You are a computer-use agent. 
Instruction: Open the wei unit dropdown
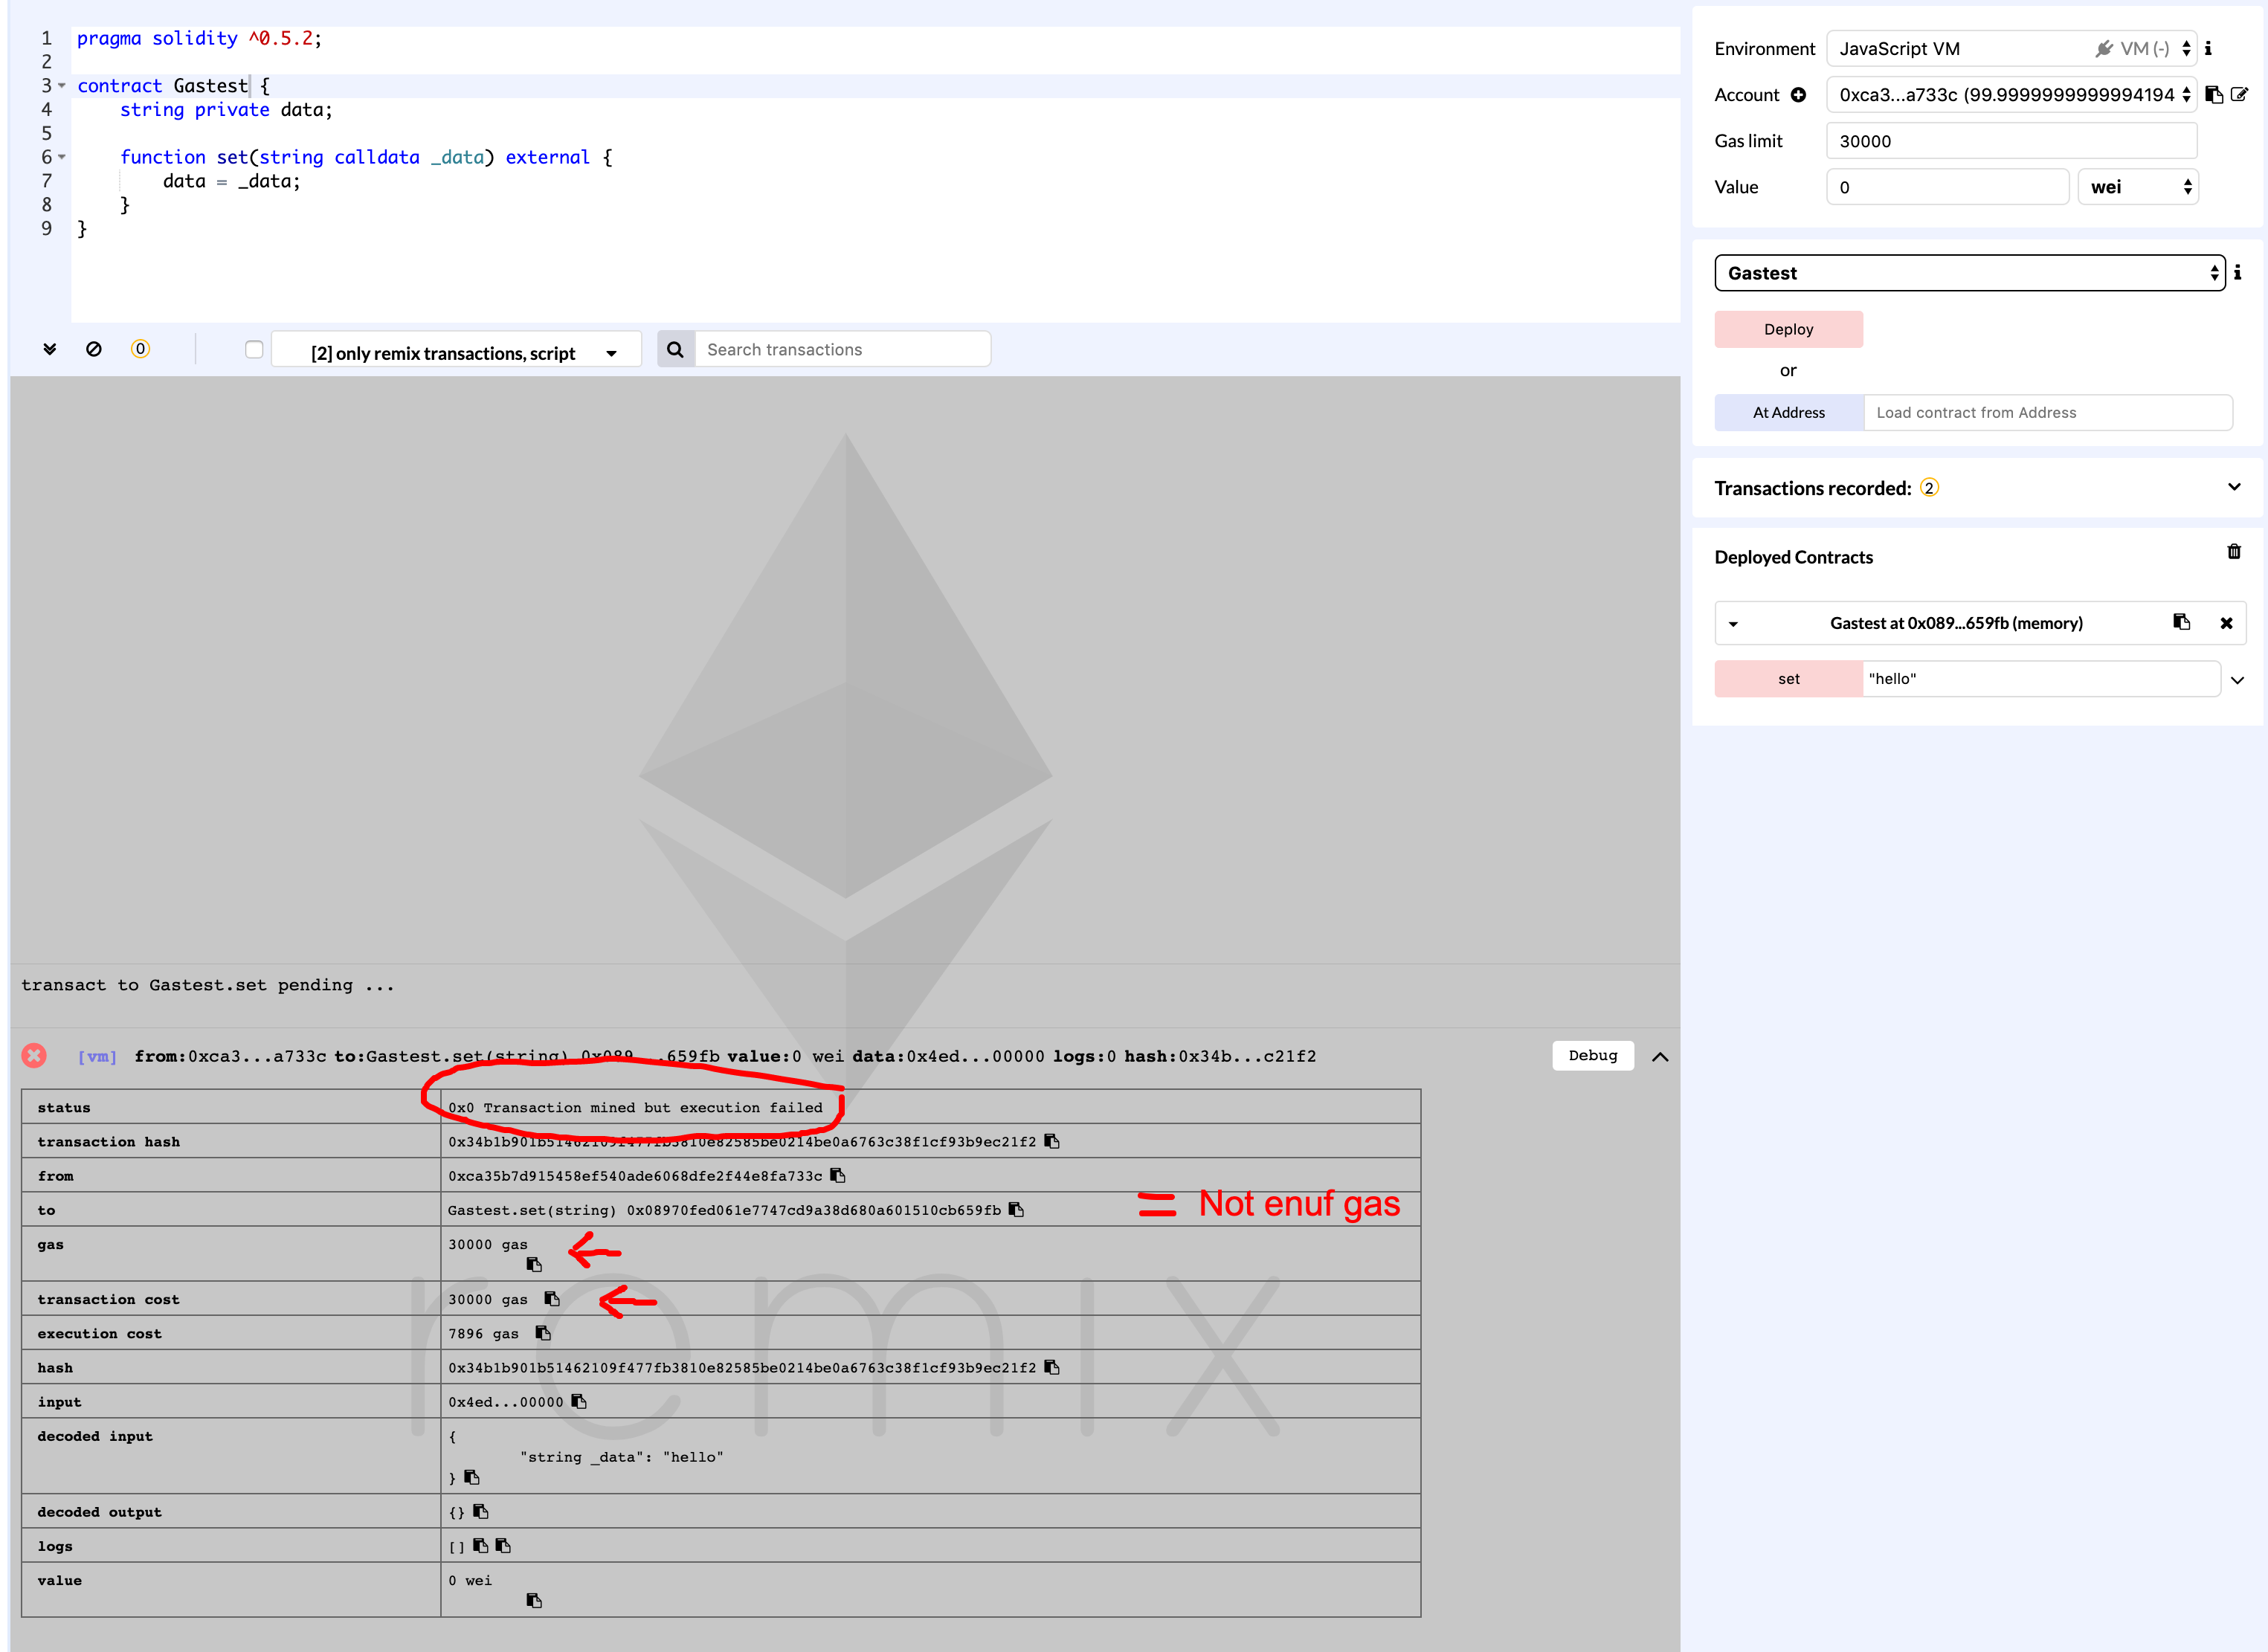click(2137, 187)
